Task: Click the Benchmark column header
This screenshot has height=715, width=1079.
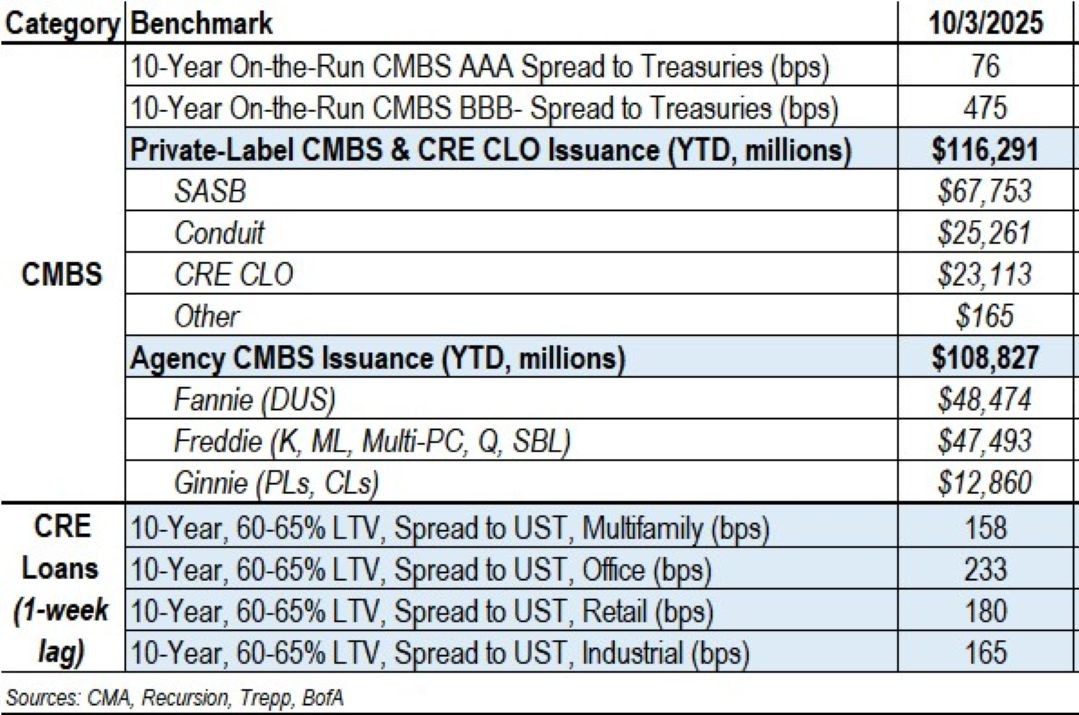Action: [x=201, y=23]
